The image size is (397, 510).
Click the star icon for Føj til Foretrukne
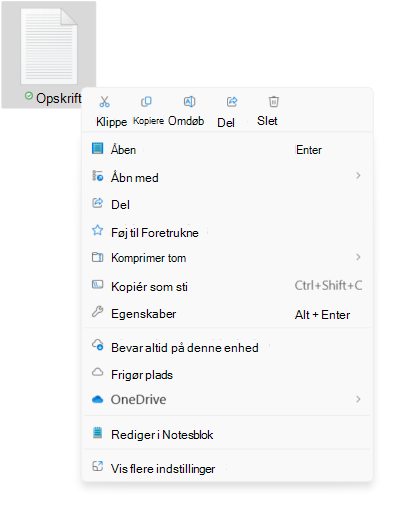pos(98,230)
